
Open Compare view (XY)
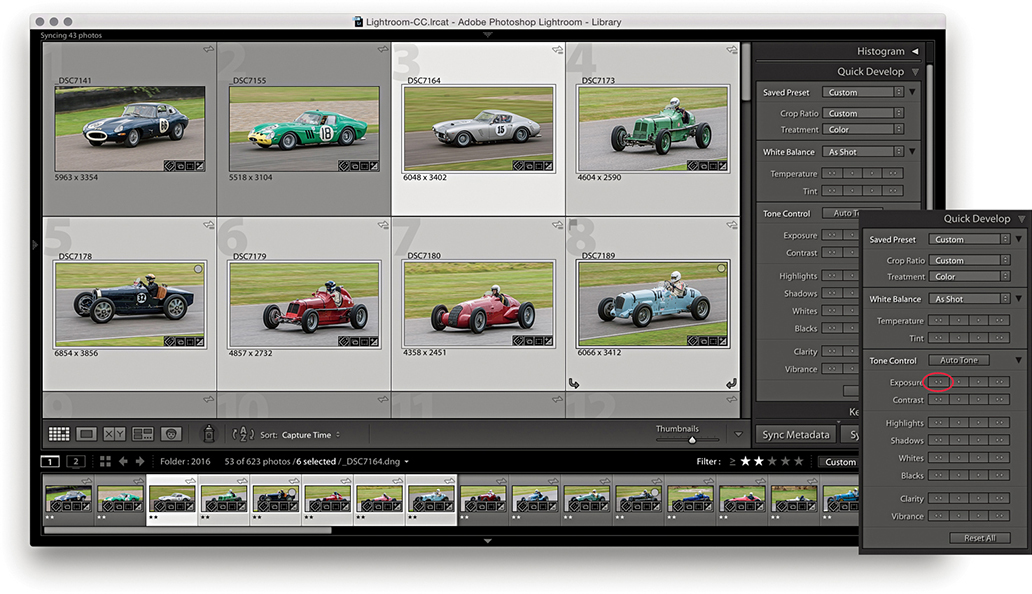(114, 434)
